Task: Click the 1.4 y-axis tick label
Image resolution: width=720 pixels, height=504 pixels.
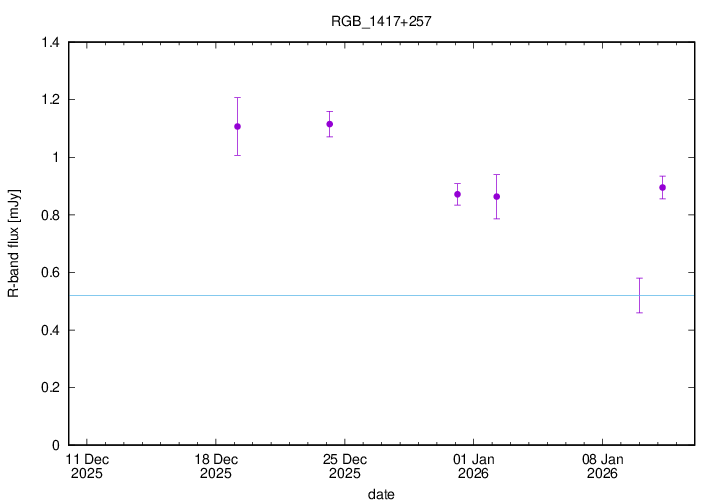Action: (49, 43)
